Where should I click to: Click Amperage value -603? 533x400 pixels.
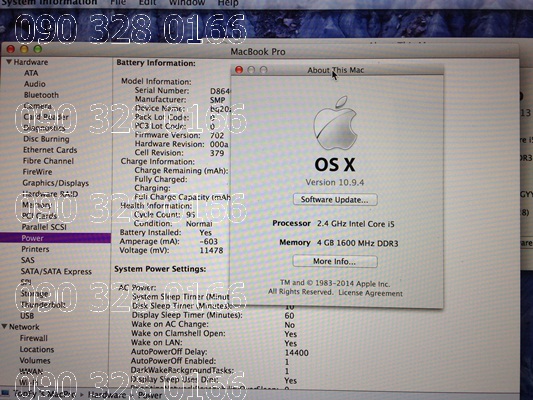click(x=208, y=242)
